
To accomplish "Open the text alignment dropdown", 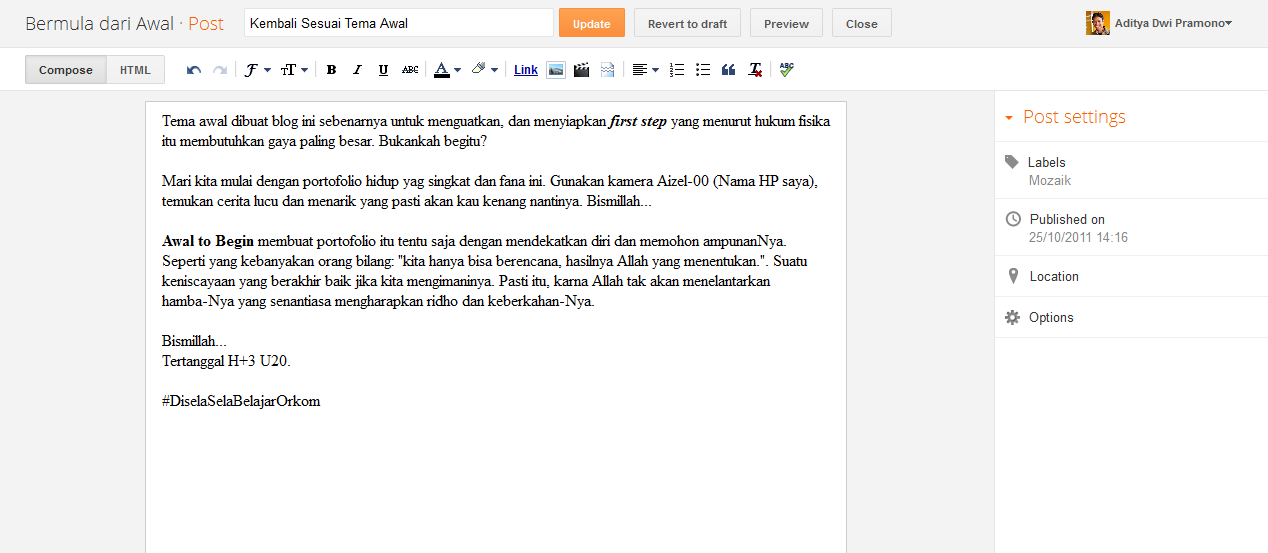I will coord(645,70).
